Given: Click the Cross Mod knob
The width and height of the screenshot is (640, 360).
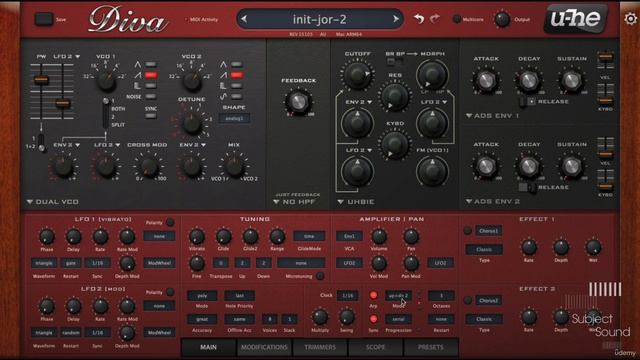Looking at the screenshot, I should click(149, 166).
